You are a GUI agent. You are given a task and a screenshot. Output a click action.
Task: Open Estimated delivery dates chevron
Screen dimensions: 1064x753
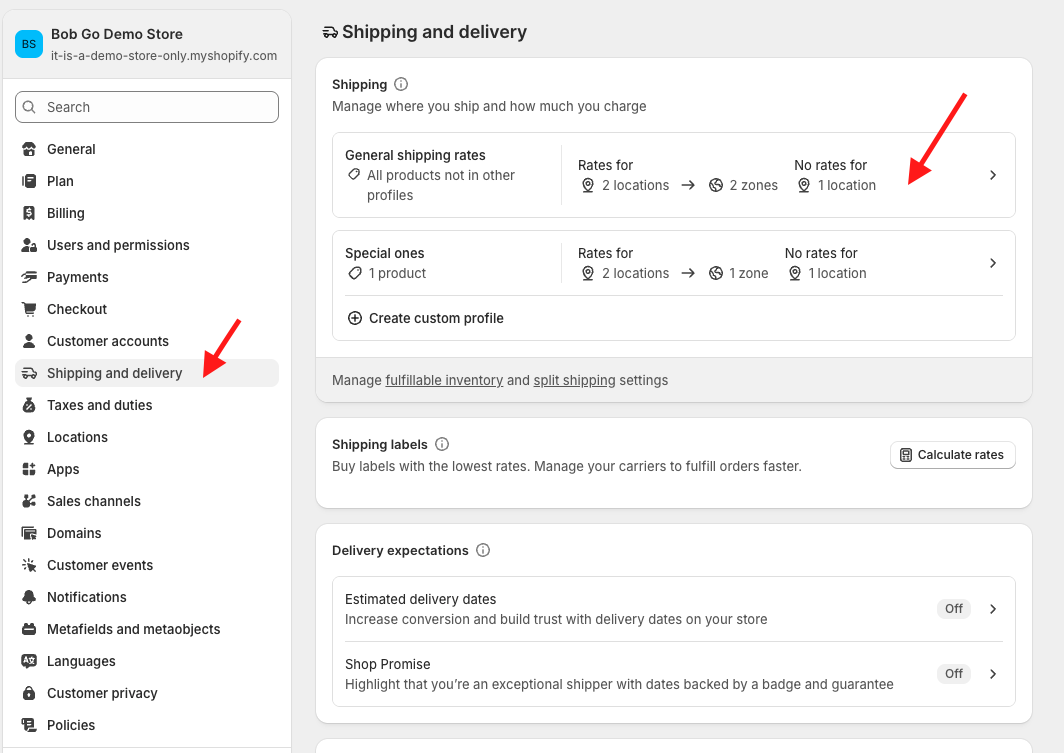993,609
